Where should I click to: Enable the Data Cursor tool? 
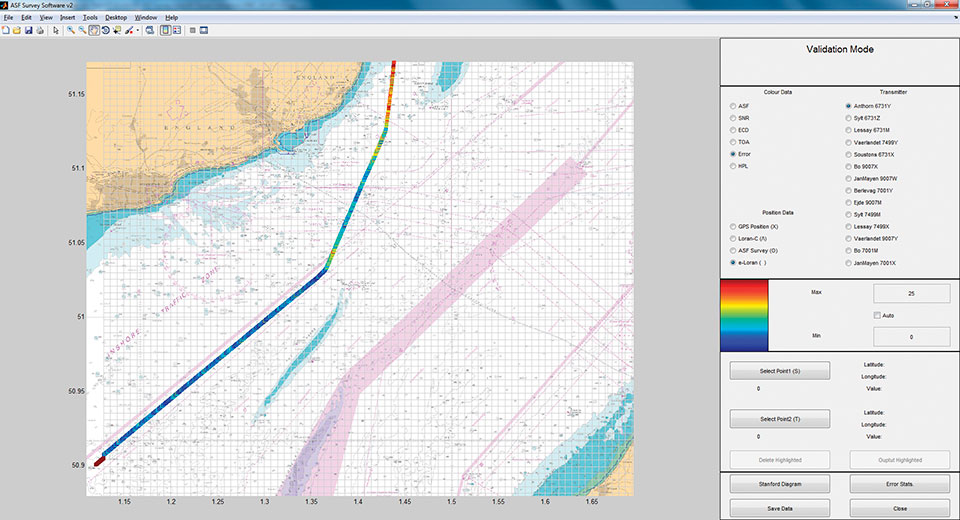pyautogui.click(x=117, y=30)
